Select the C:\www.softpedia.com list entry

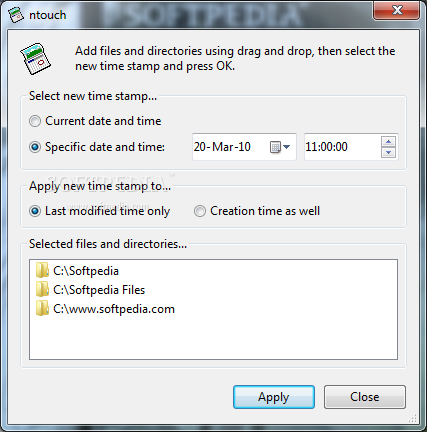[105, 309]
